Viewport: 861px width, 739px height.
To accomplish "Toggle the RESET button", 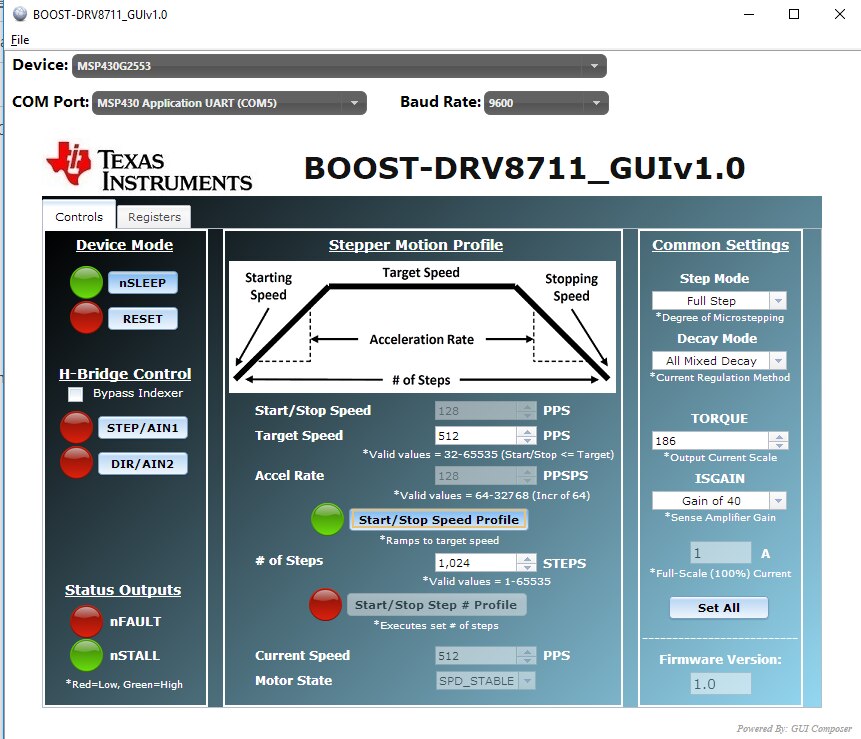I will click(143, 318).
